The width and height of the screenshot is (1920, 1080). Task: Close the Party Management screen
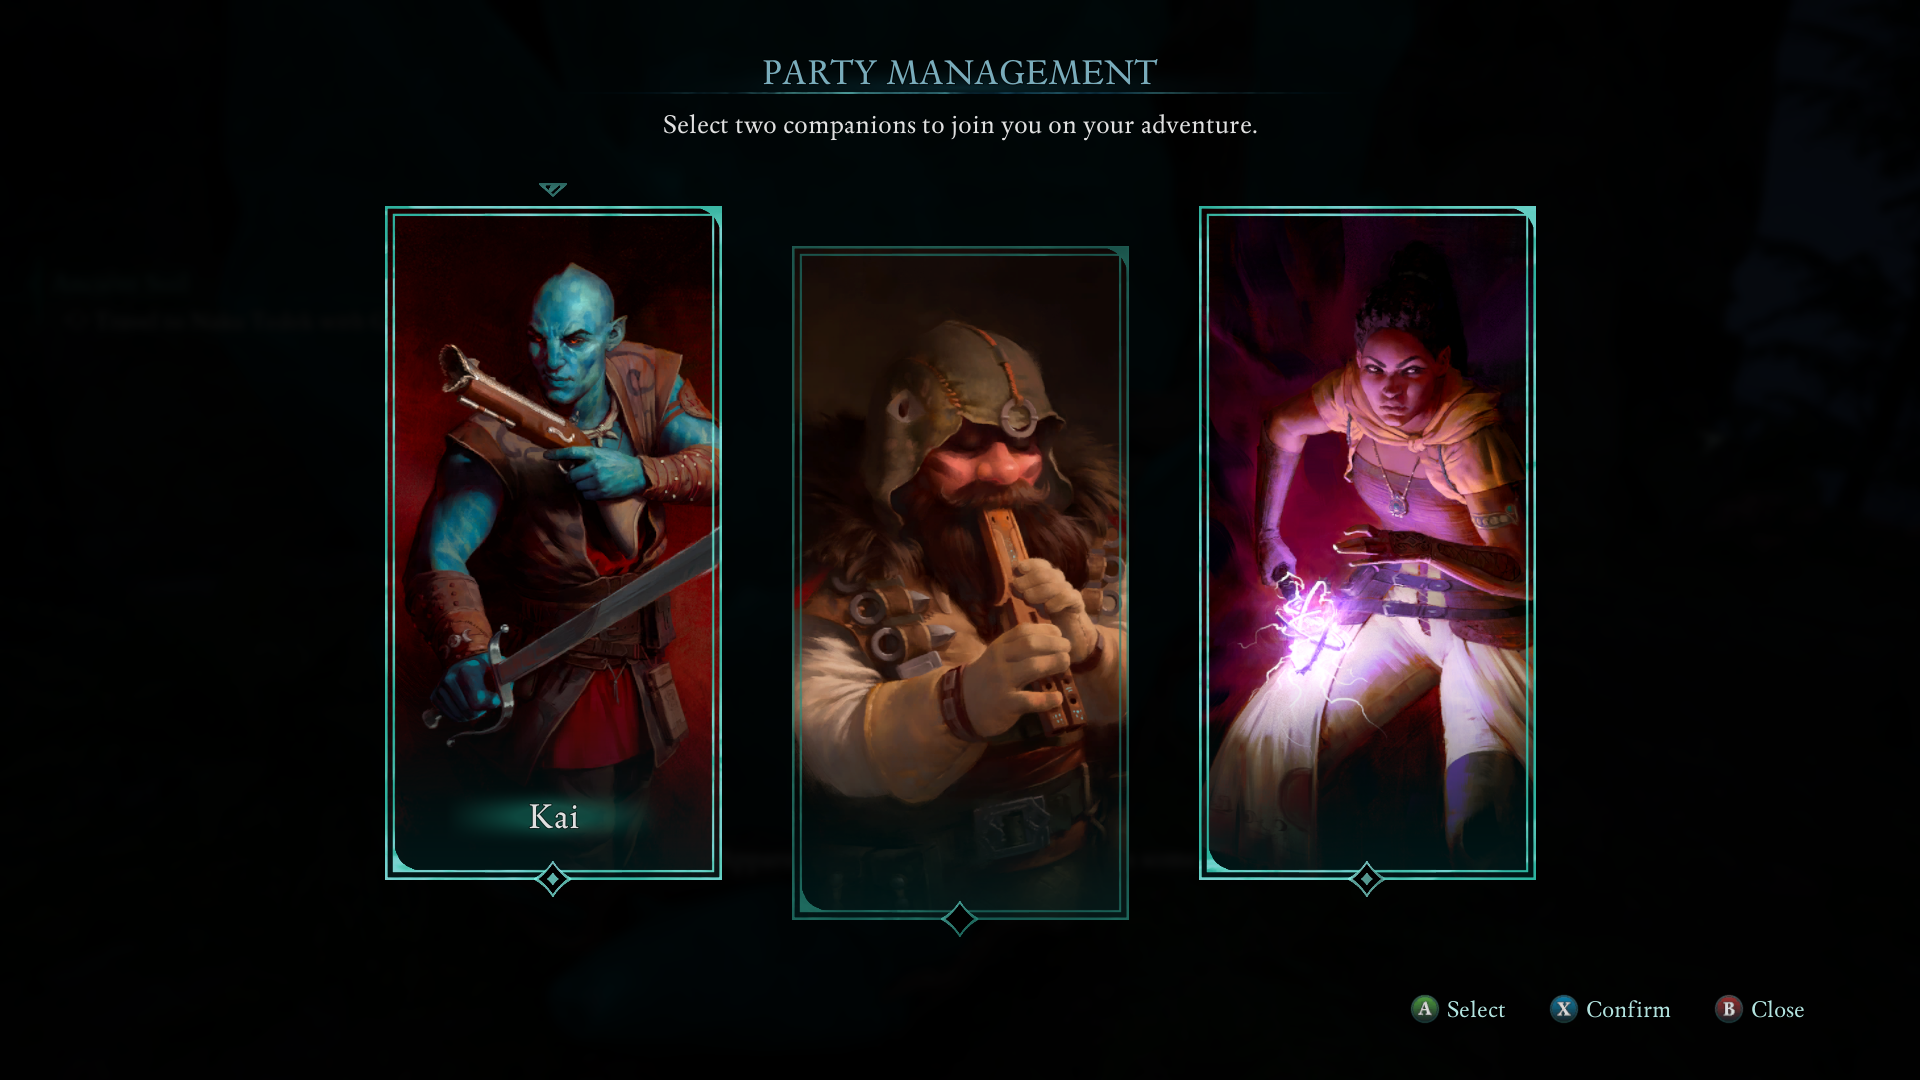(x=1777, y=1010)
